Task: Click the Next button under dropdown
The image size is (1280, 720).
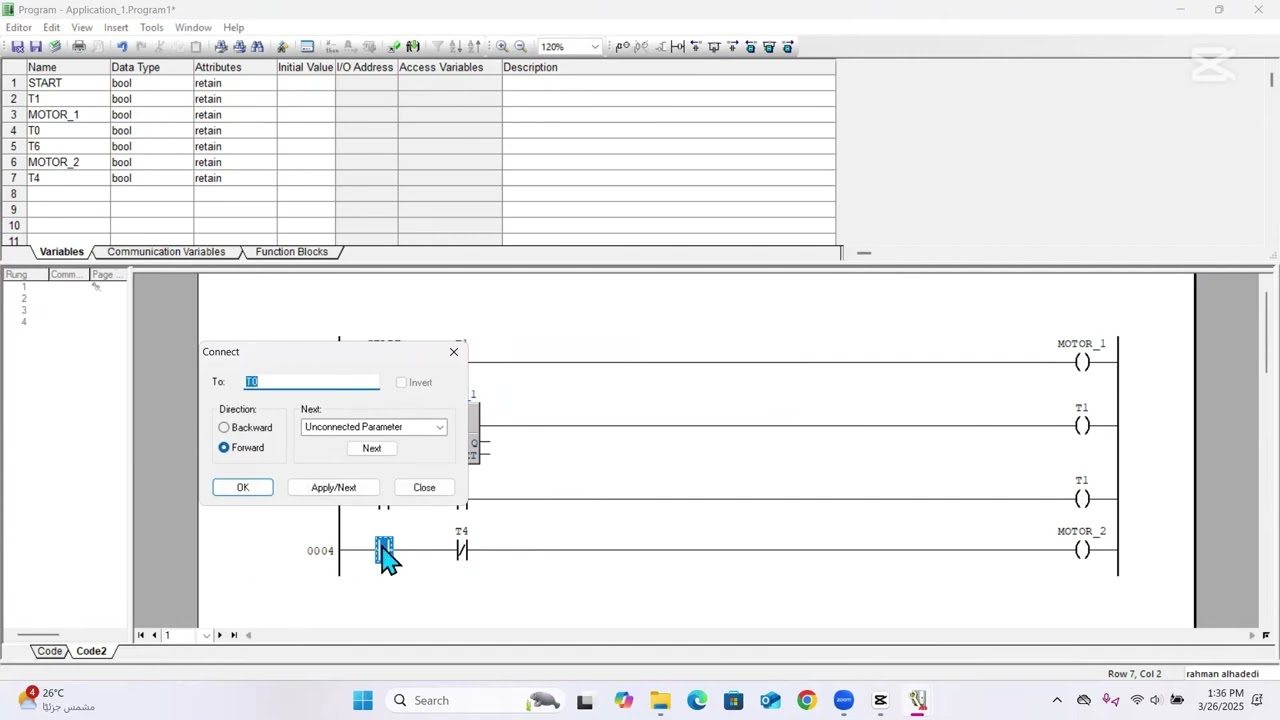Action: coord(372,448)
